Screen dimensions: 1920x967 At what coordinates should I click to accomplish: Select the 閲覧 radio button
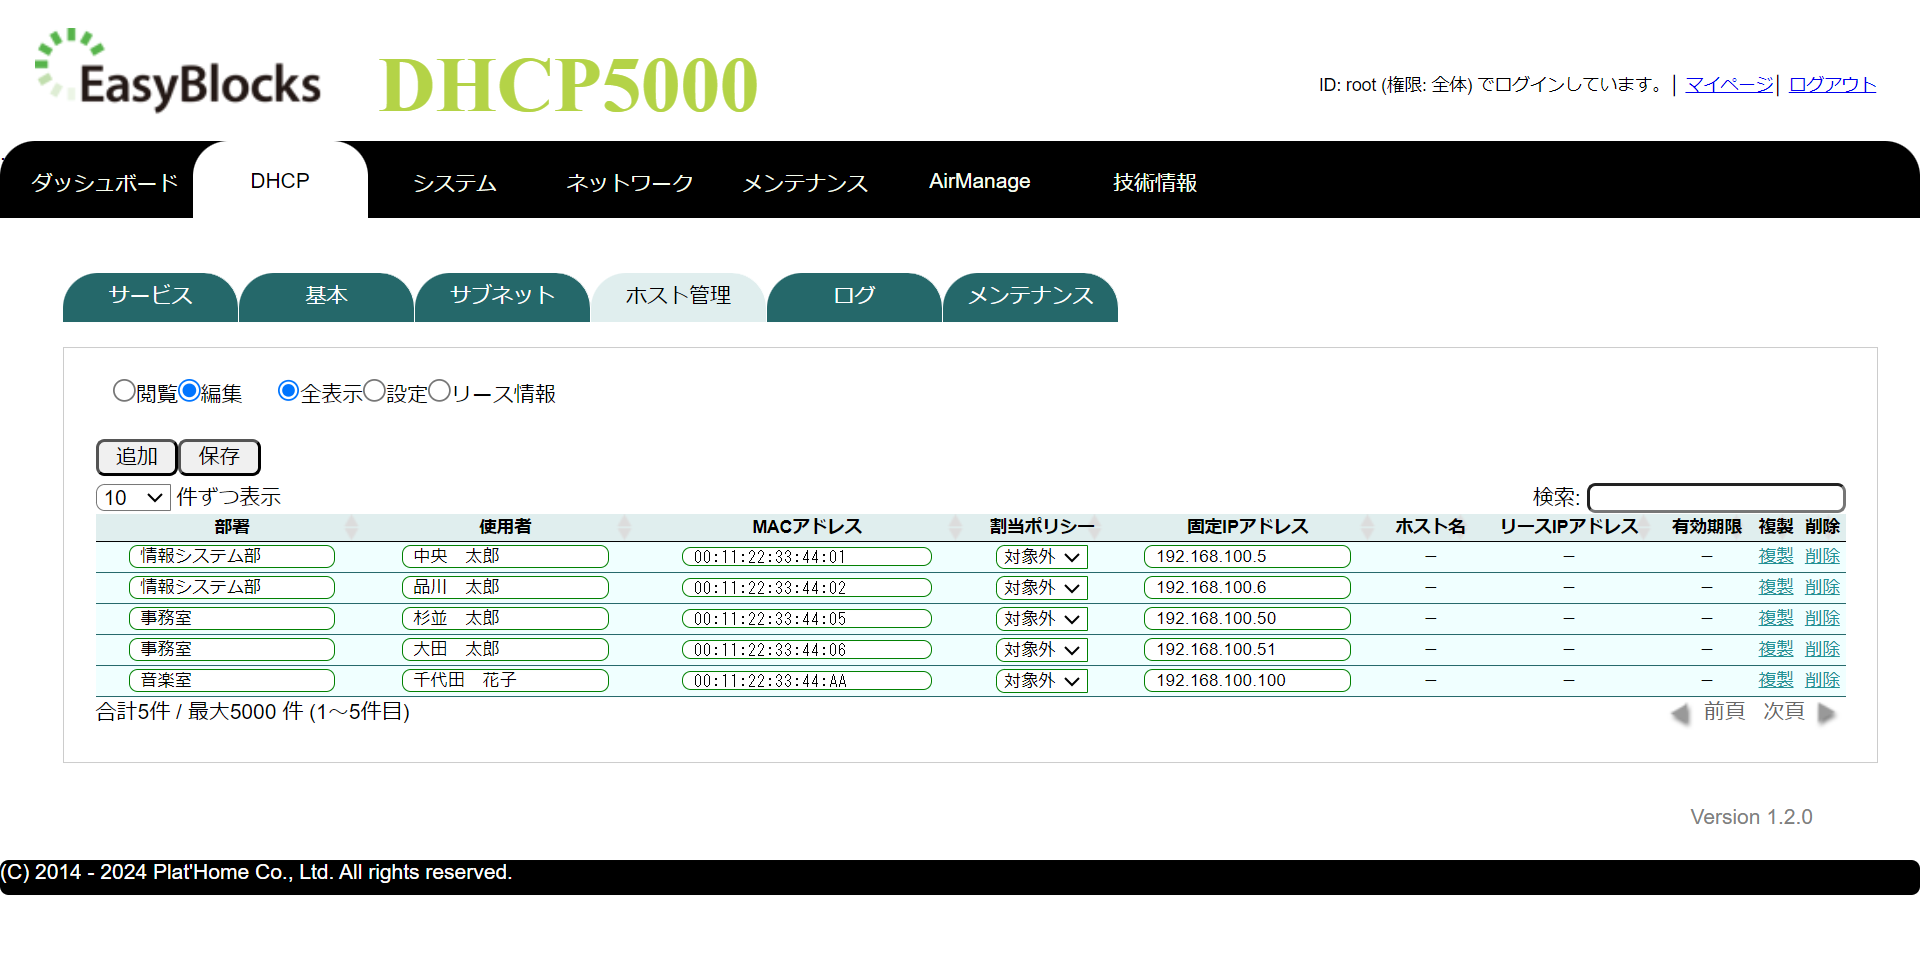click(x=124, y=391)
